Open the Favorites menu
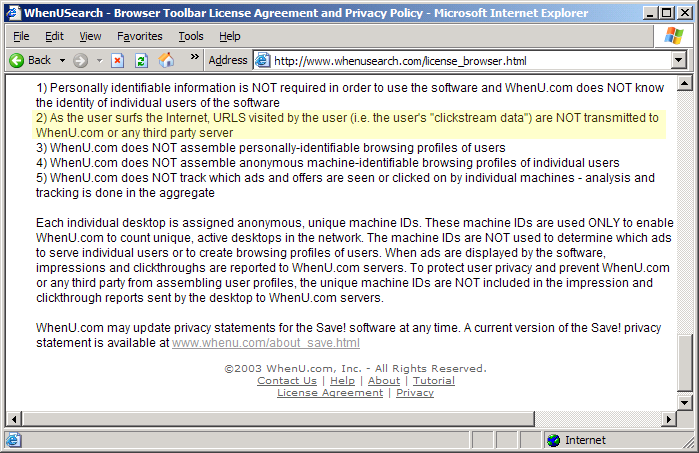Image resolution: width=699 pixels, height=453 pixels. point(140,36)
